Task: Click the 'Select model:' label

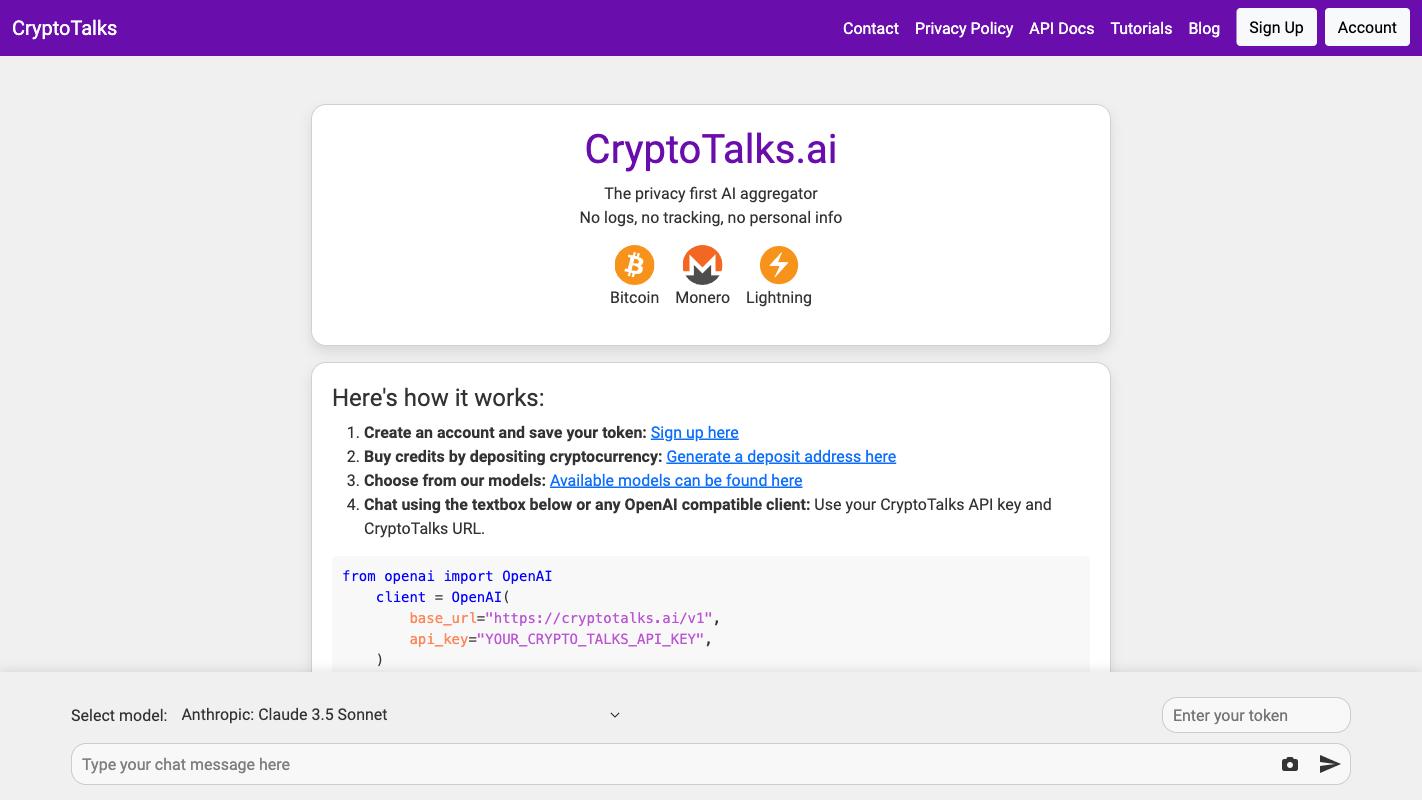Action: (119, 715)
